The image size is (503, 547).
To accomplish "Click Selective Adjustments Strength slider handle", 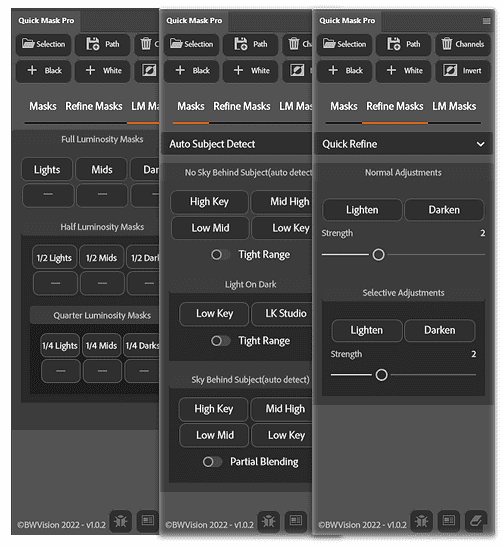I will pos(381,375).
